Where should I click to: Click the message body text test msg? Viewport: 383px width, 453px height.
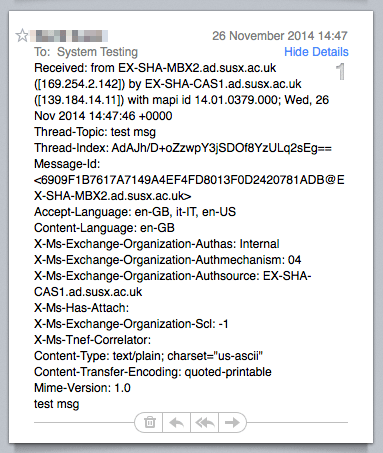point(57,404)
